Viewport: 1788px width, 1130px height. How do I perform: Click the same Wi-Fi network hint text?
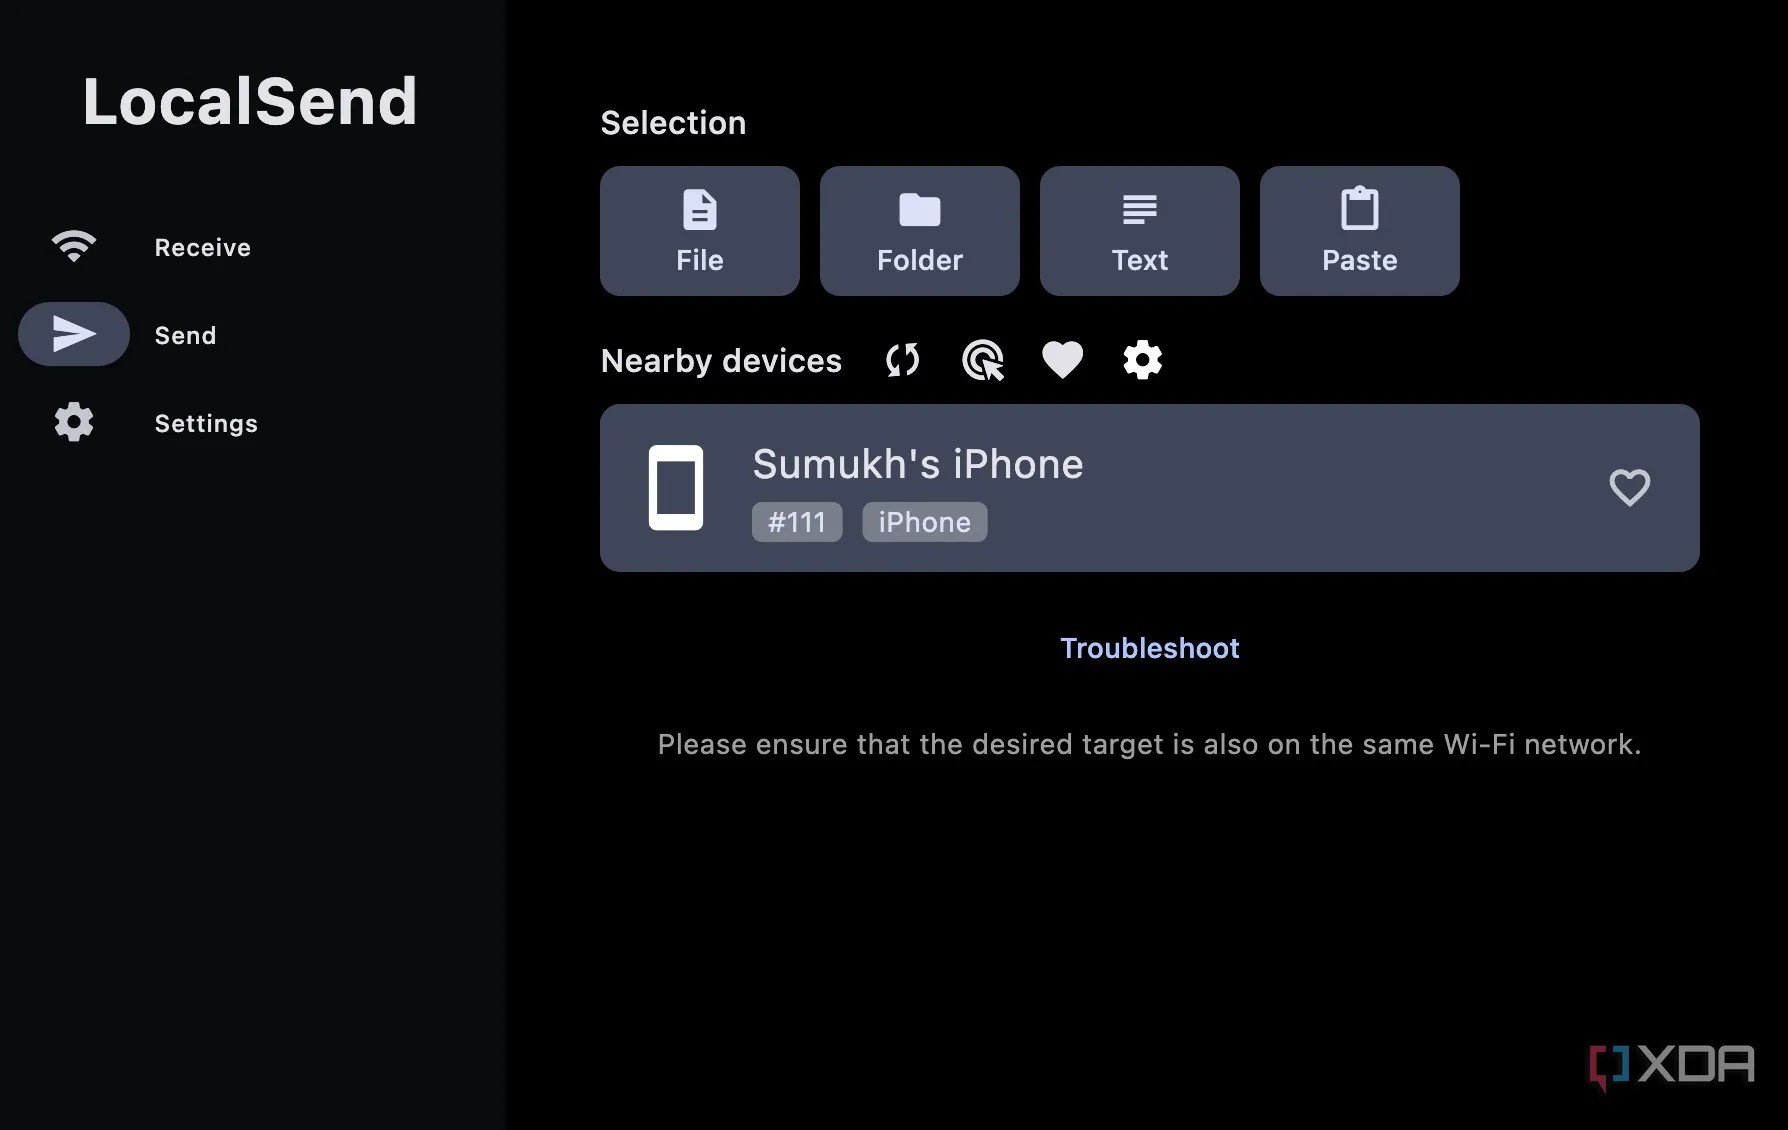(x=1150, y=744)
